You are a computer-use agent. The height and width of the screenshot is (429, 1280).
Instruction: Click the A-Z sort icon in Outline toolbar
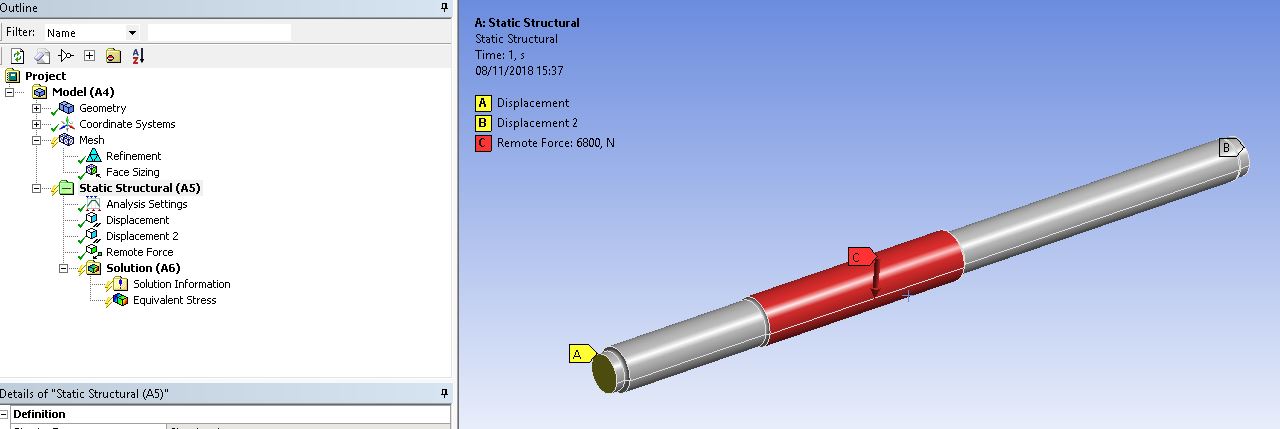138,56
